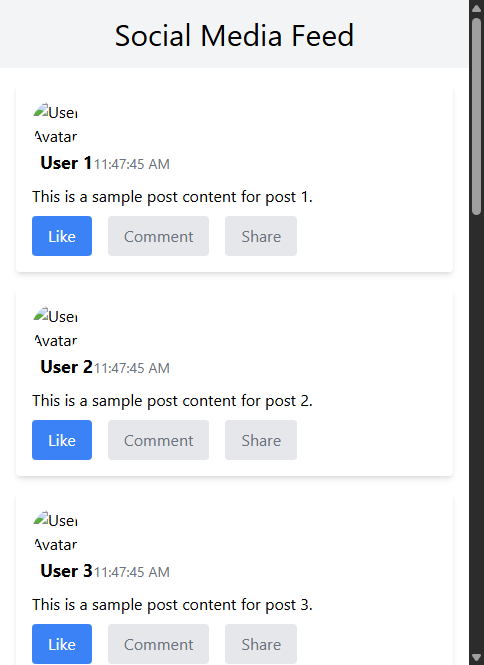This screenshot has height=665, width=484.
Task: Click the timestamp on User 2's post
Action: click(x=131, y=368)
